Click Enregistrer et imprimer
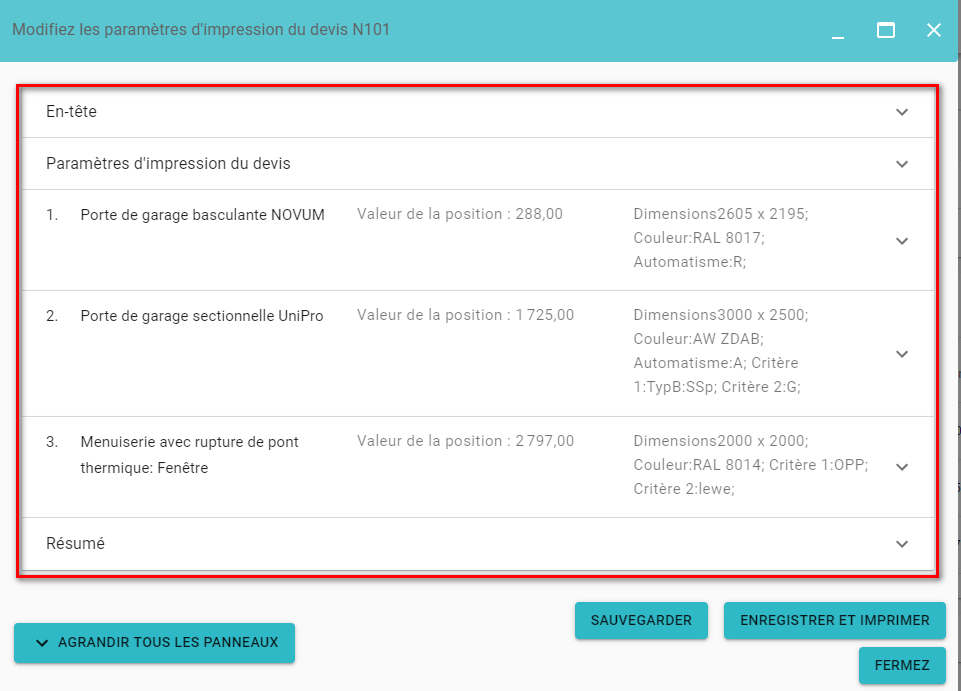961x691 pixels. tap(834, 620)
